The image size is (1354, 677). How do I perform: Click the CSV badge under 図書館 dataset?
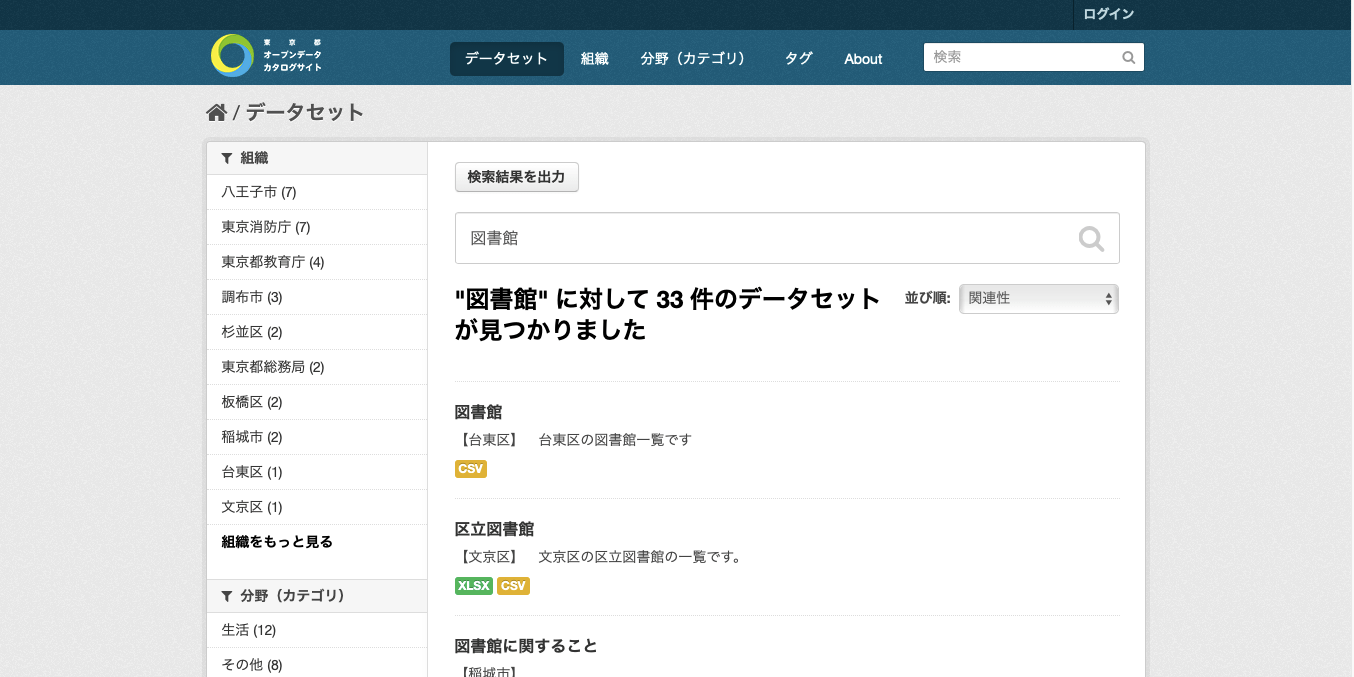click(x=471, y=469)
